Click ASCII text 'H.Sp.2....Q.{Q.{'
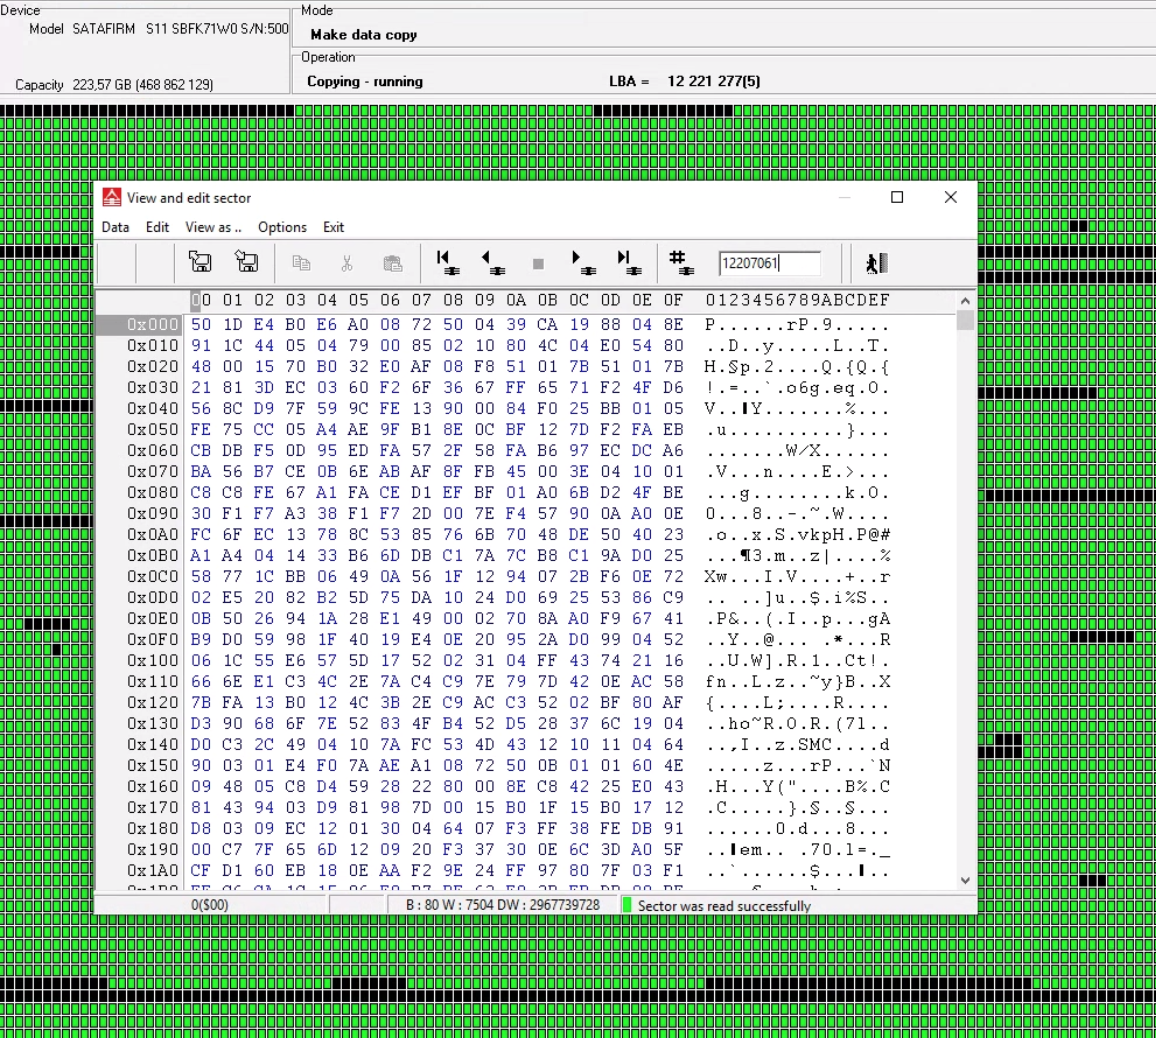 [x=797, y=366]
